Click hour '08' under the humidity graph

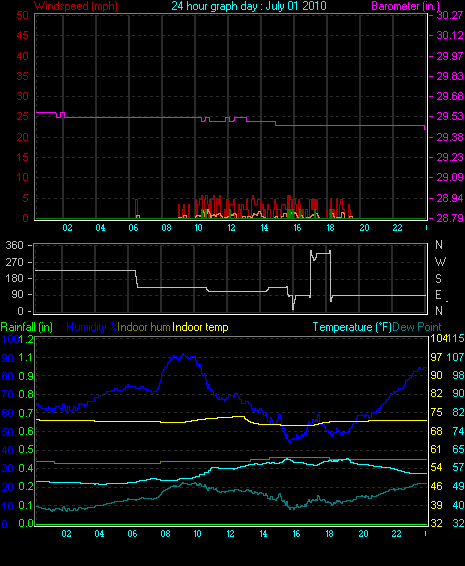click(x=165, y=534)
